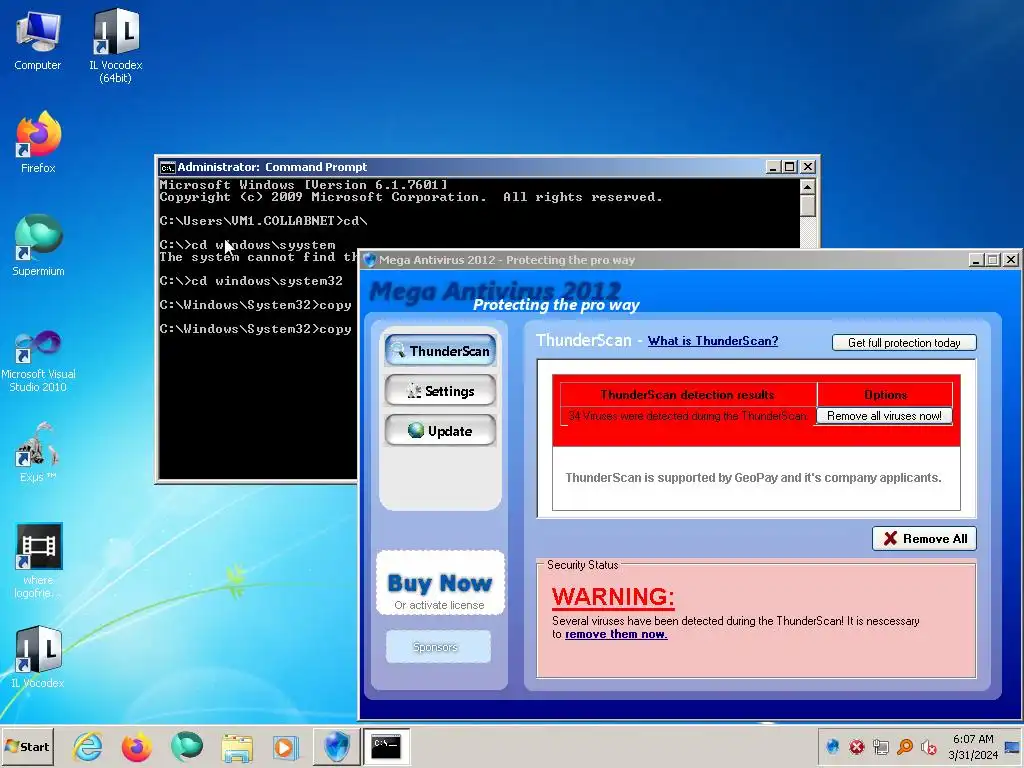Open Firefox from the taskbar

click(136, 746)
